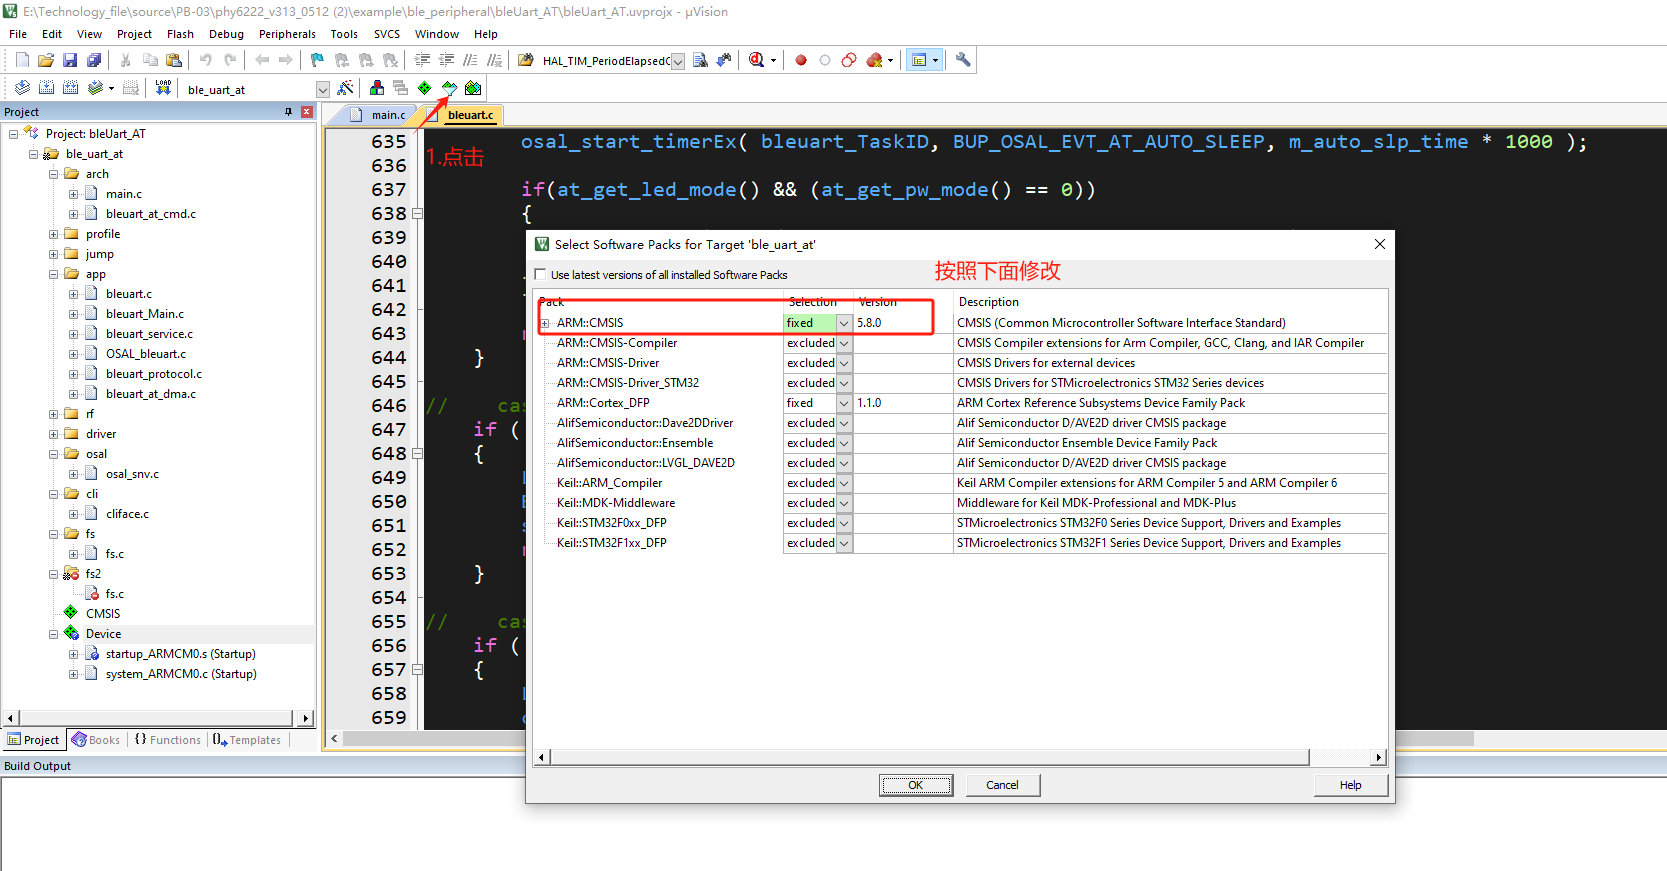Viewport: 1667px width, 871px height.
Task: Select bleuart_at_cmd.c in project tree
Action: tap(151, 214)
